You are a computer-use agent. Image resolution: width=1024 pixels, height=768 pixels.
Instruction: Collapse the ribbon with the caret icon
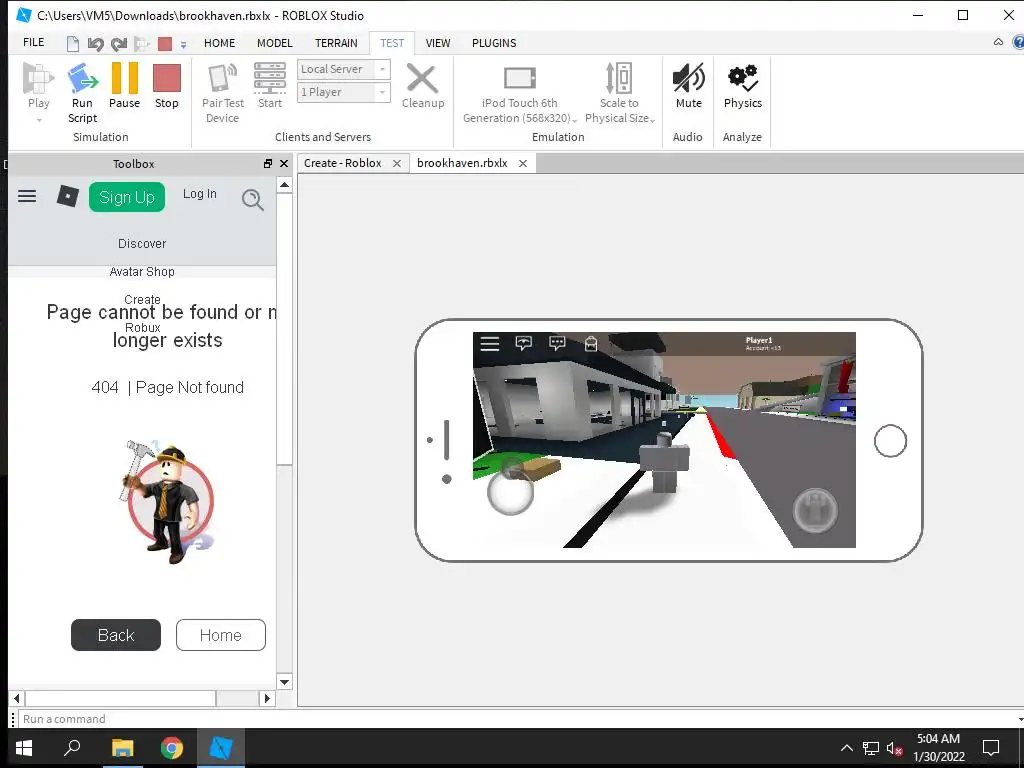pos(998,42)
